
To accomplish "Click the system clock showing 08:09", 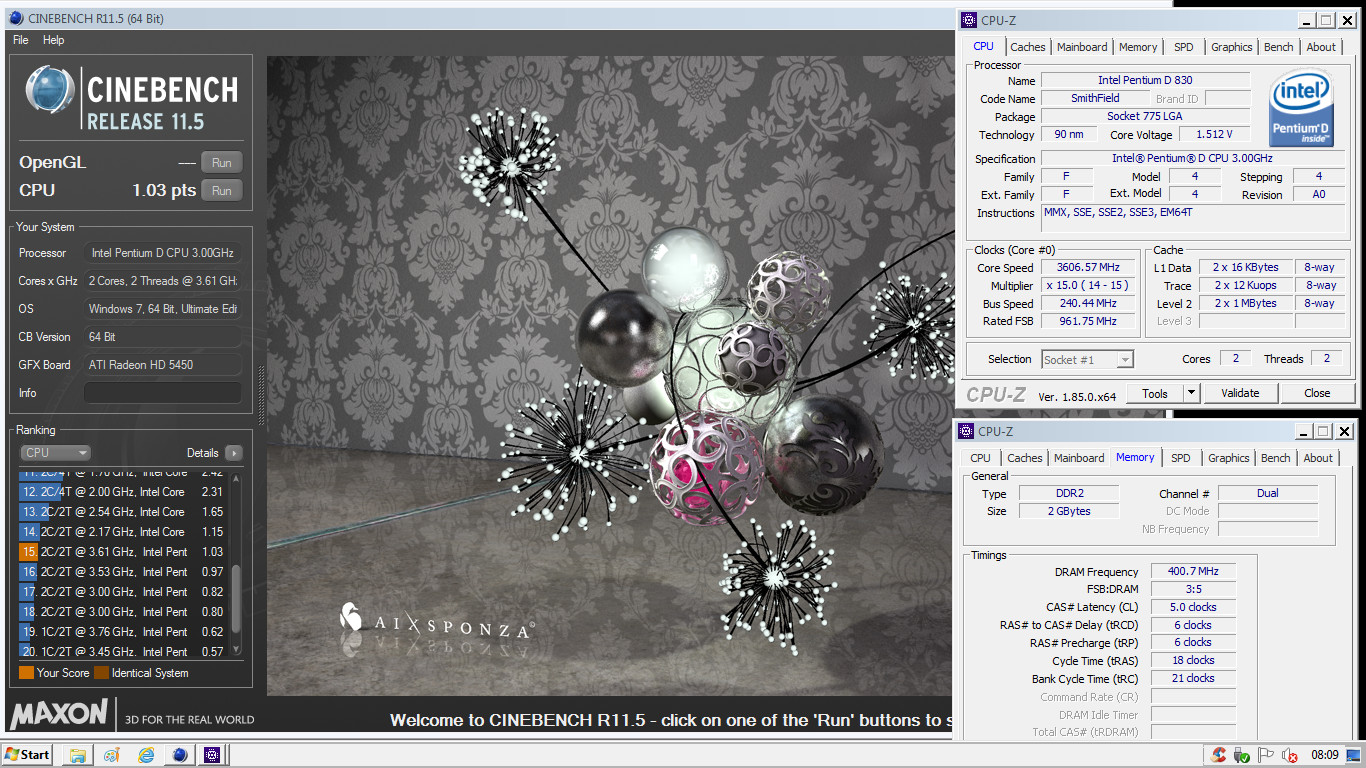I will (x=1325, y=755).
